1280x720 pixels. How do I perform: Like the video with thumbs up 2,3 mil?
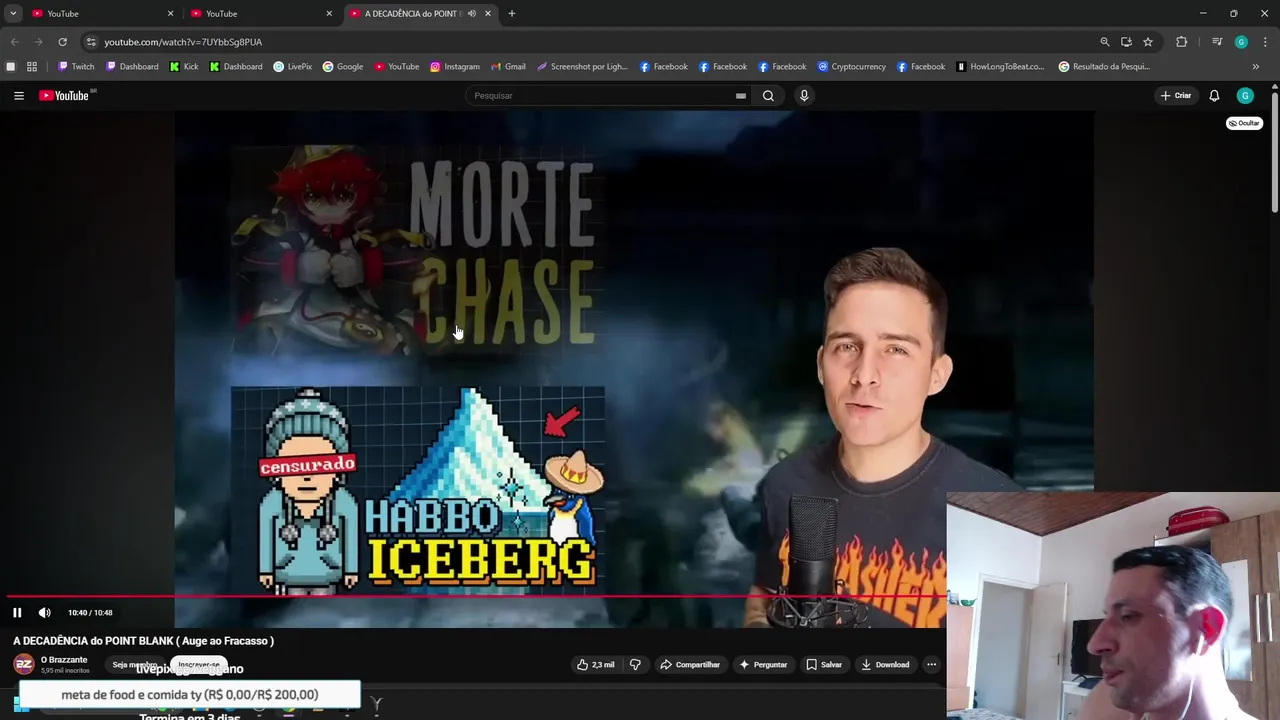point(595,665)
